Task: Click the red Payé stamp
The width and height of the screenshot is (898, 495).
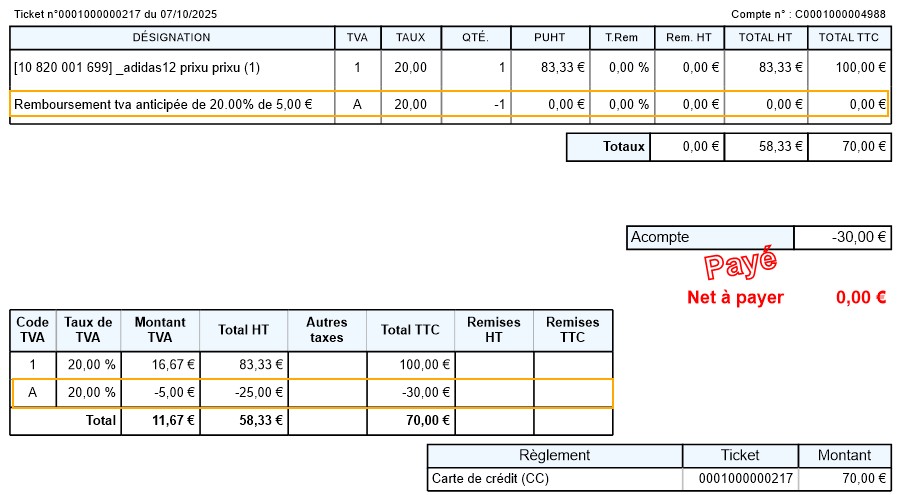Action: pos(740,263)
